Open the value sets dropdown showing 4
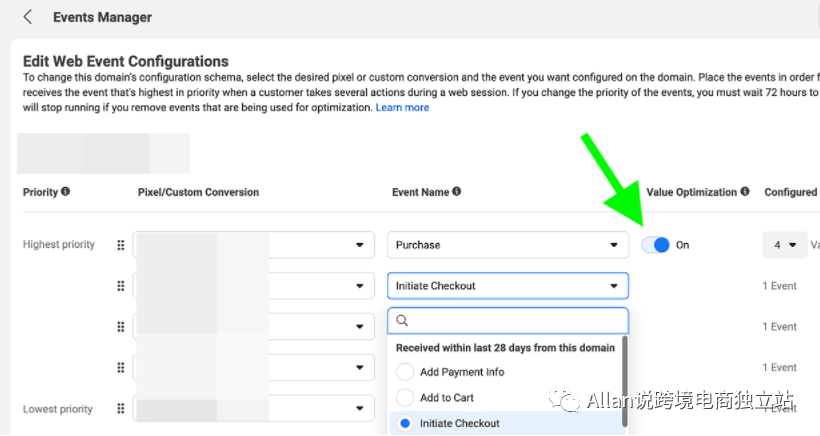This screenshot has width=820, height=436. point(784,245)
